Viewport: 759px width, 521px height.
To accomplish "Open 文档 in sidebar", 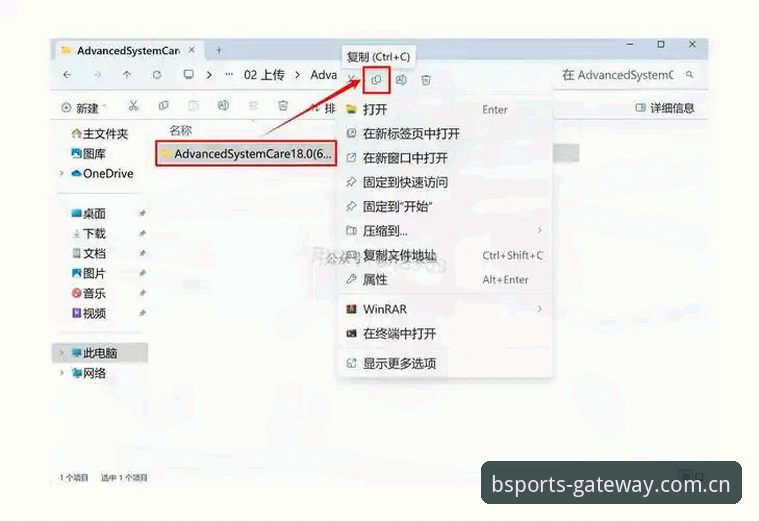I will (x=89, y=253).
